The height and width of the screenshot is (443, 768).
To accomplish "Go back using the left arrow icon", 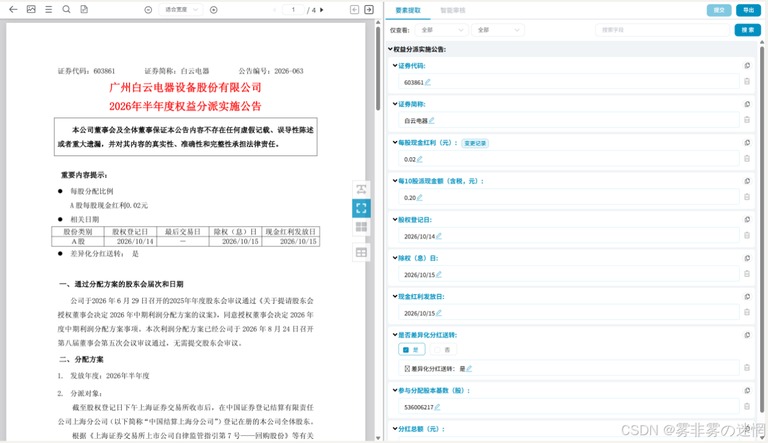I will 13,9.
